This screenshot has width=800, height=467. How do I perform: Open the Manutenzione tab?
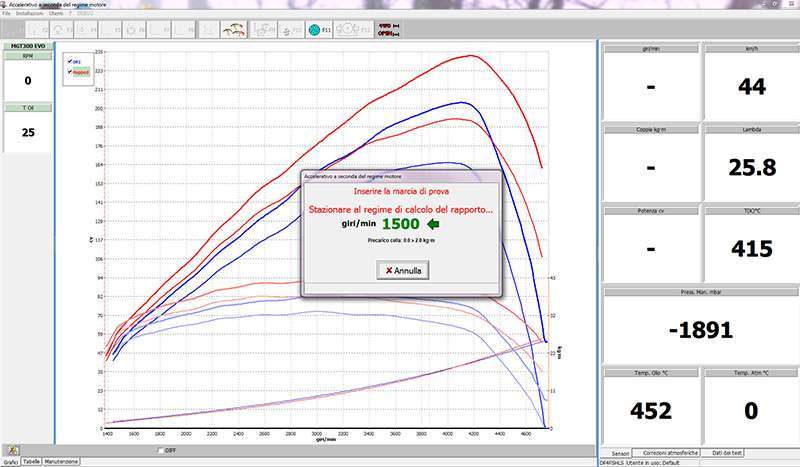tap(62, 461)
